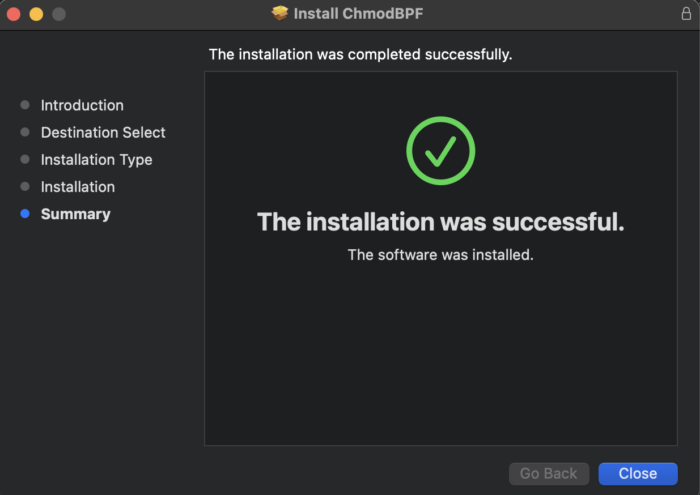The height and width of the screenshot is (495, 700).
Task: Click the bullet next to the Installation step
Action: [x=25, y=187]
